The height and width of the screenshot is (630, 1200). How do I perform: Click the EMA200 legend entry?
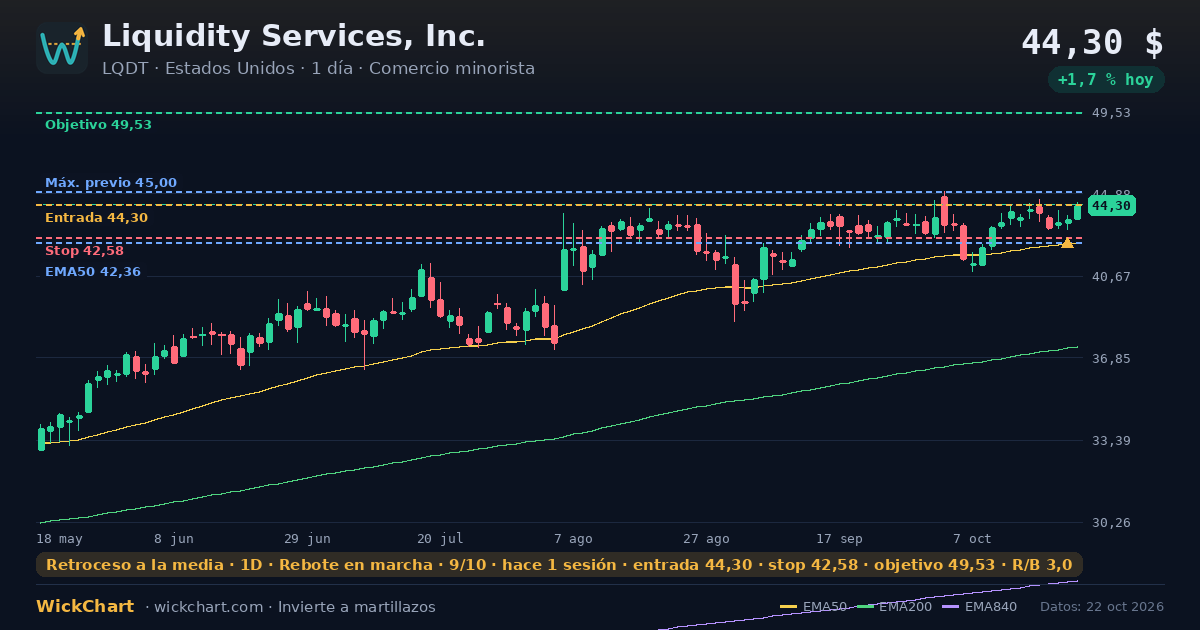pos(896,607)
